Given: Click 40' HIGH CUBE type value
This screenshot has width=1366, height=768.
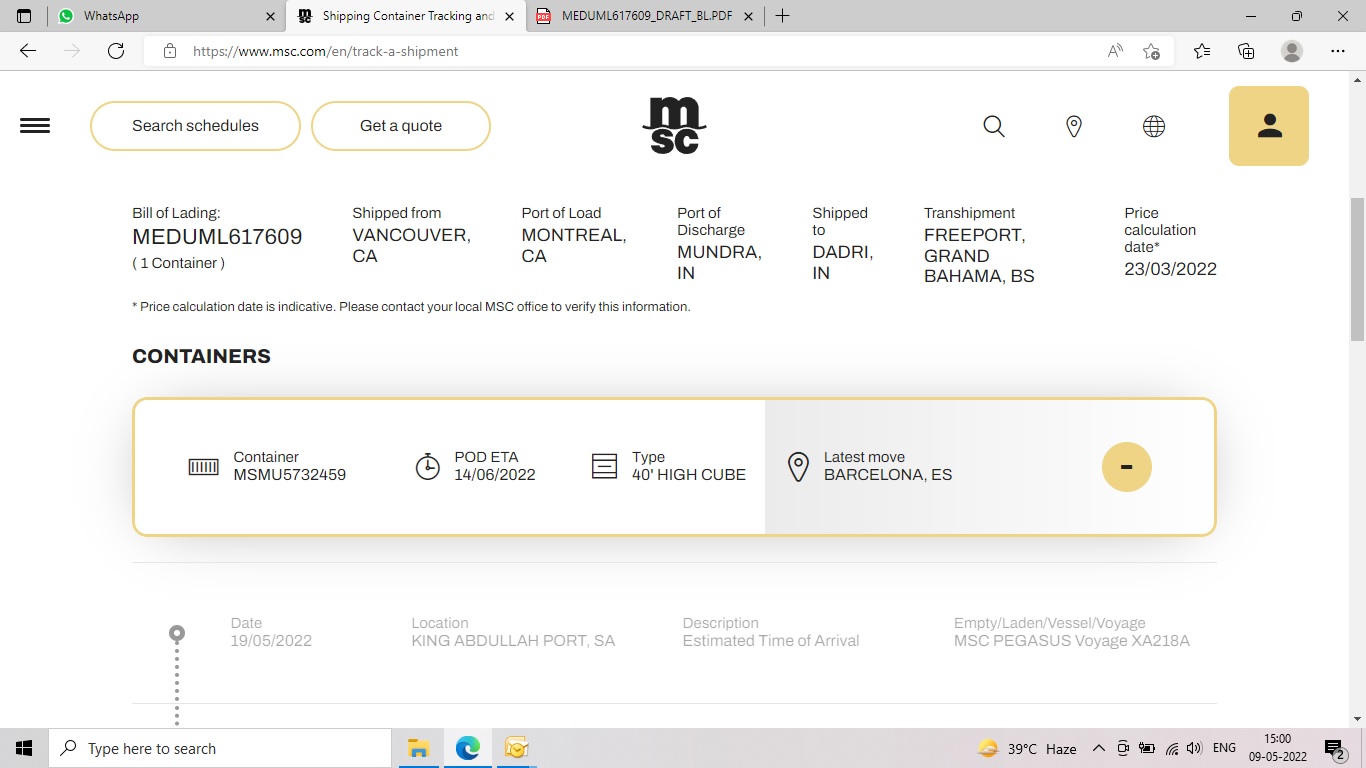Looking at the screenshot, I should [689, 475].
